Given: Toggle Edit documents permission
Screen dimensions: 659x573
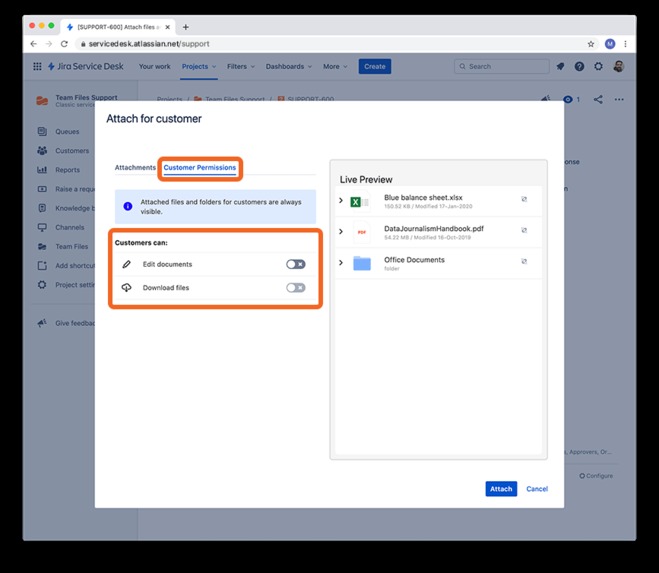Looking at the screenshot, I should click(x=295, y=264).
